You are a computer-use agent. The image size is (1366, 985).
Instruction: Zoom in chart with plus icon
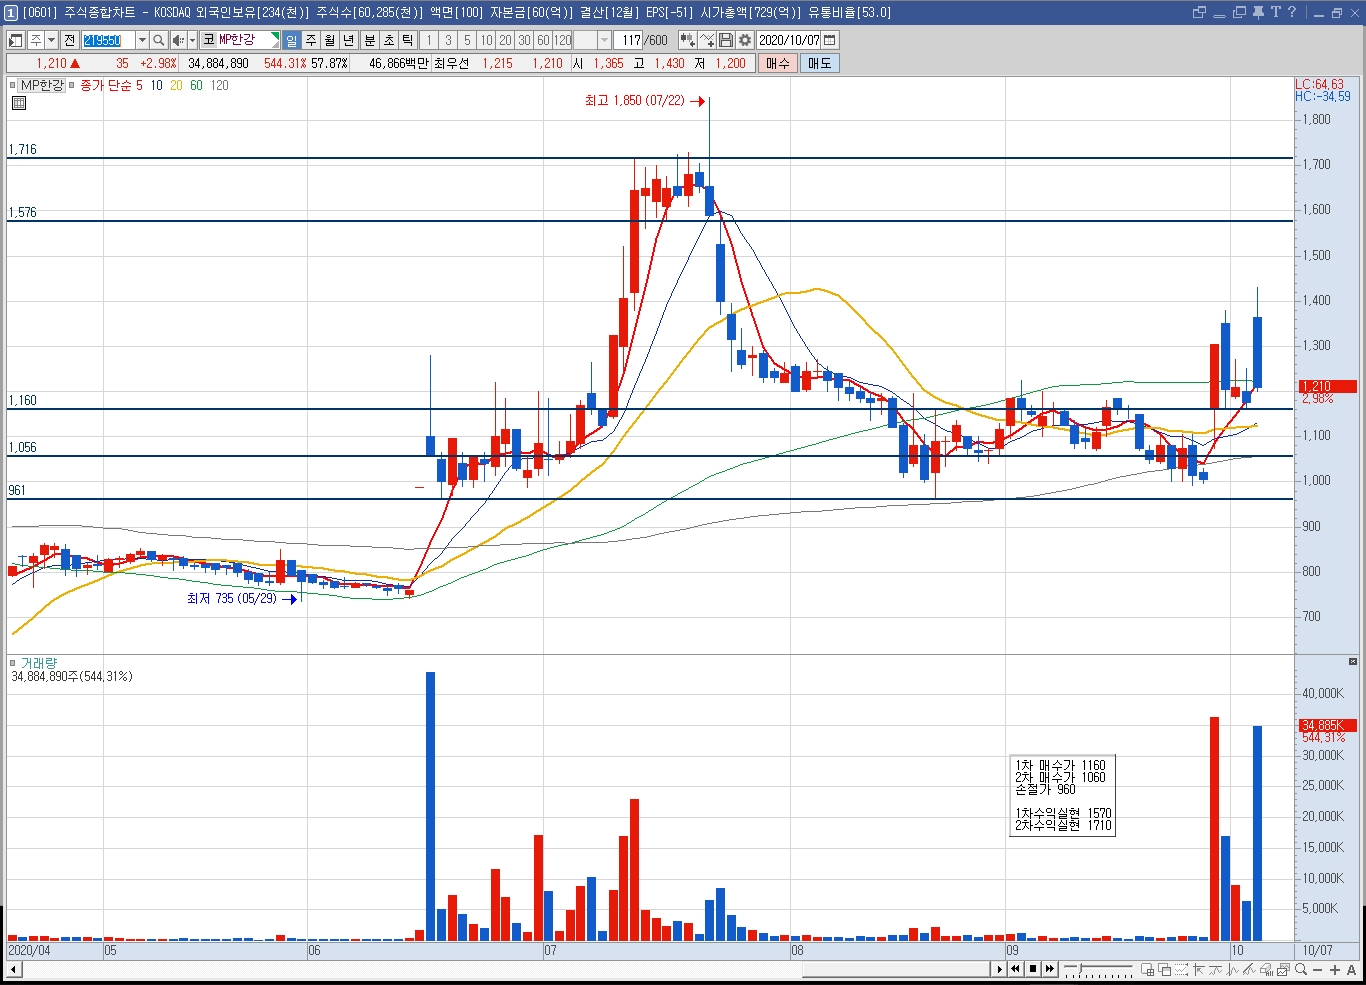[x=1334, y=969]
